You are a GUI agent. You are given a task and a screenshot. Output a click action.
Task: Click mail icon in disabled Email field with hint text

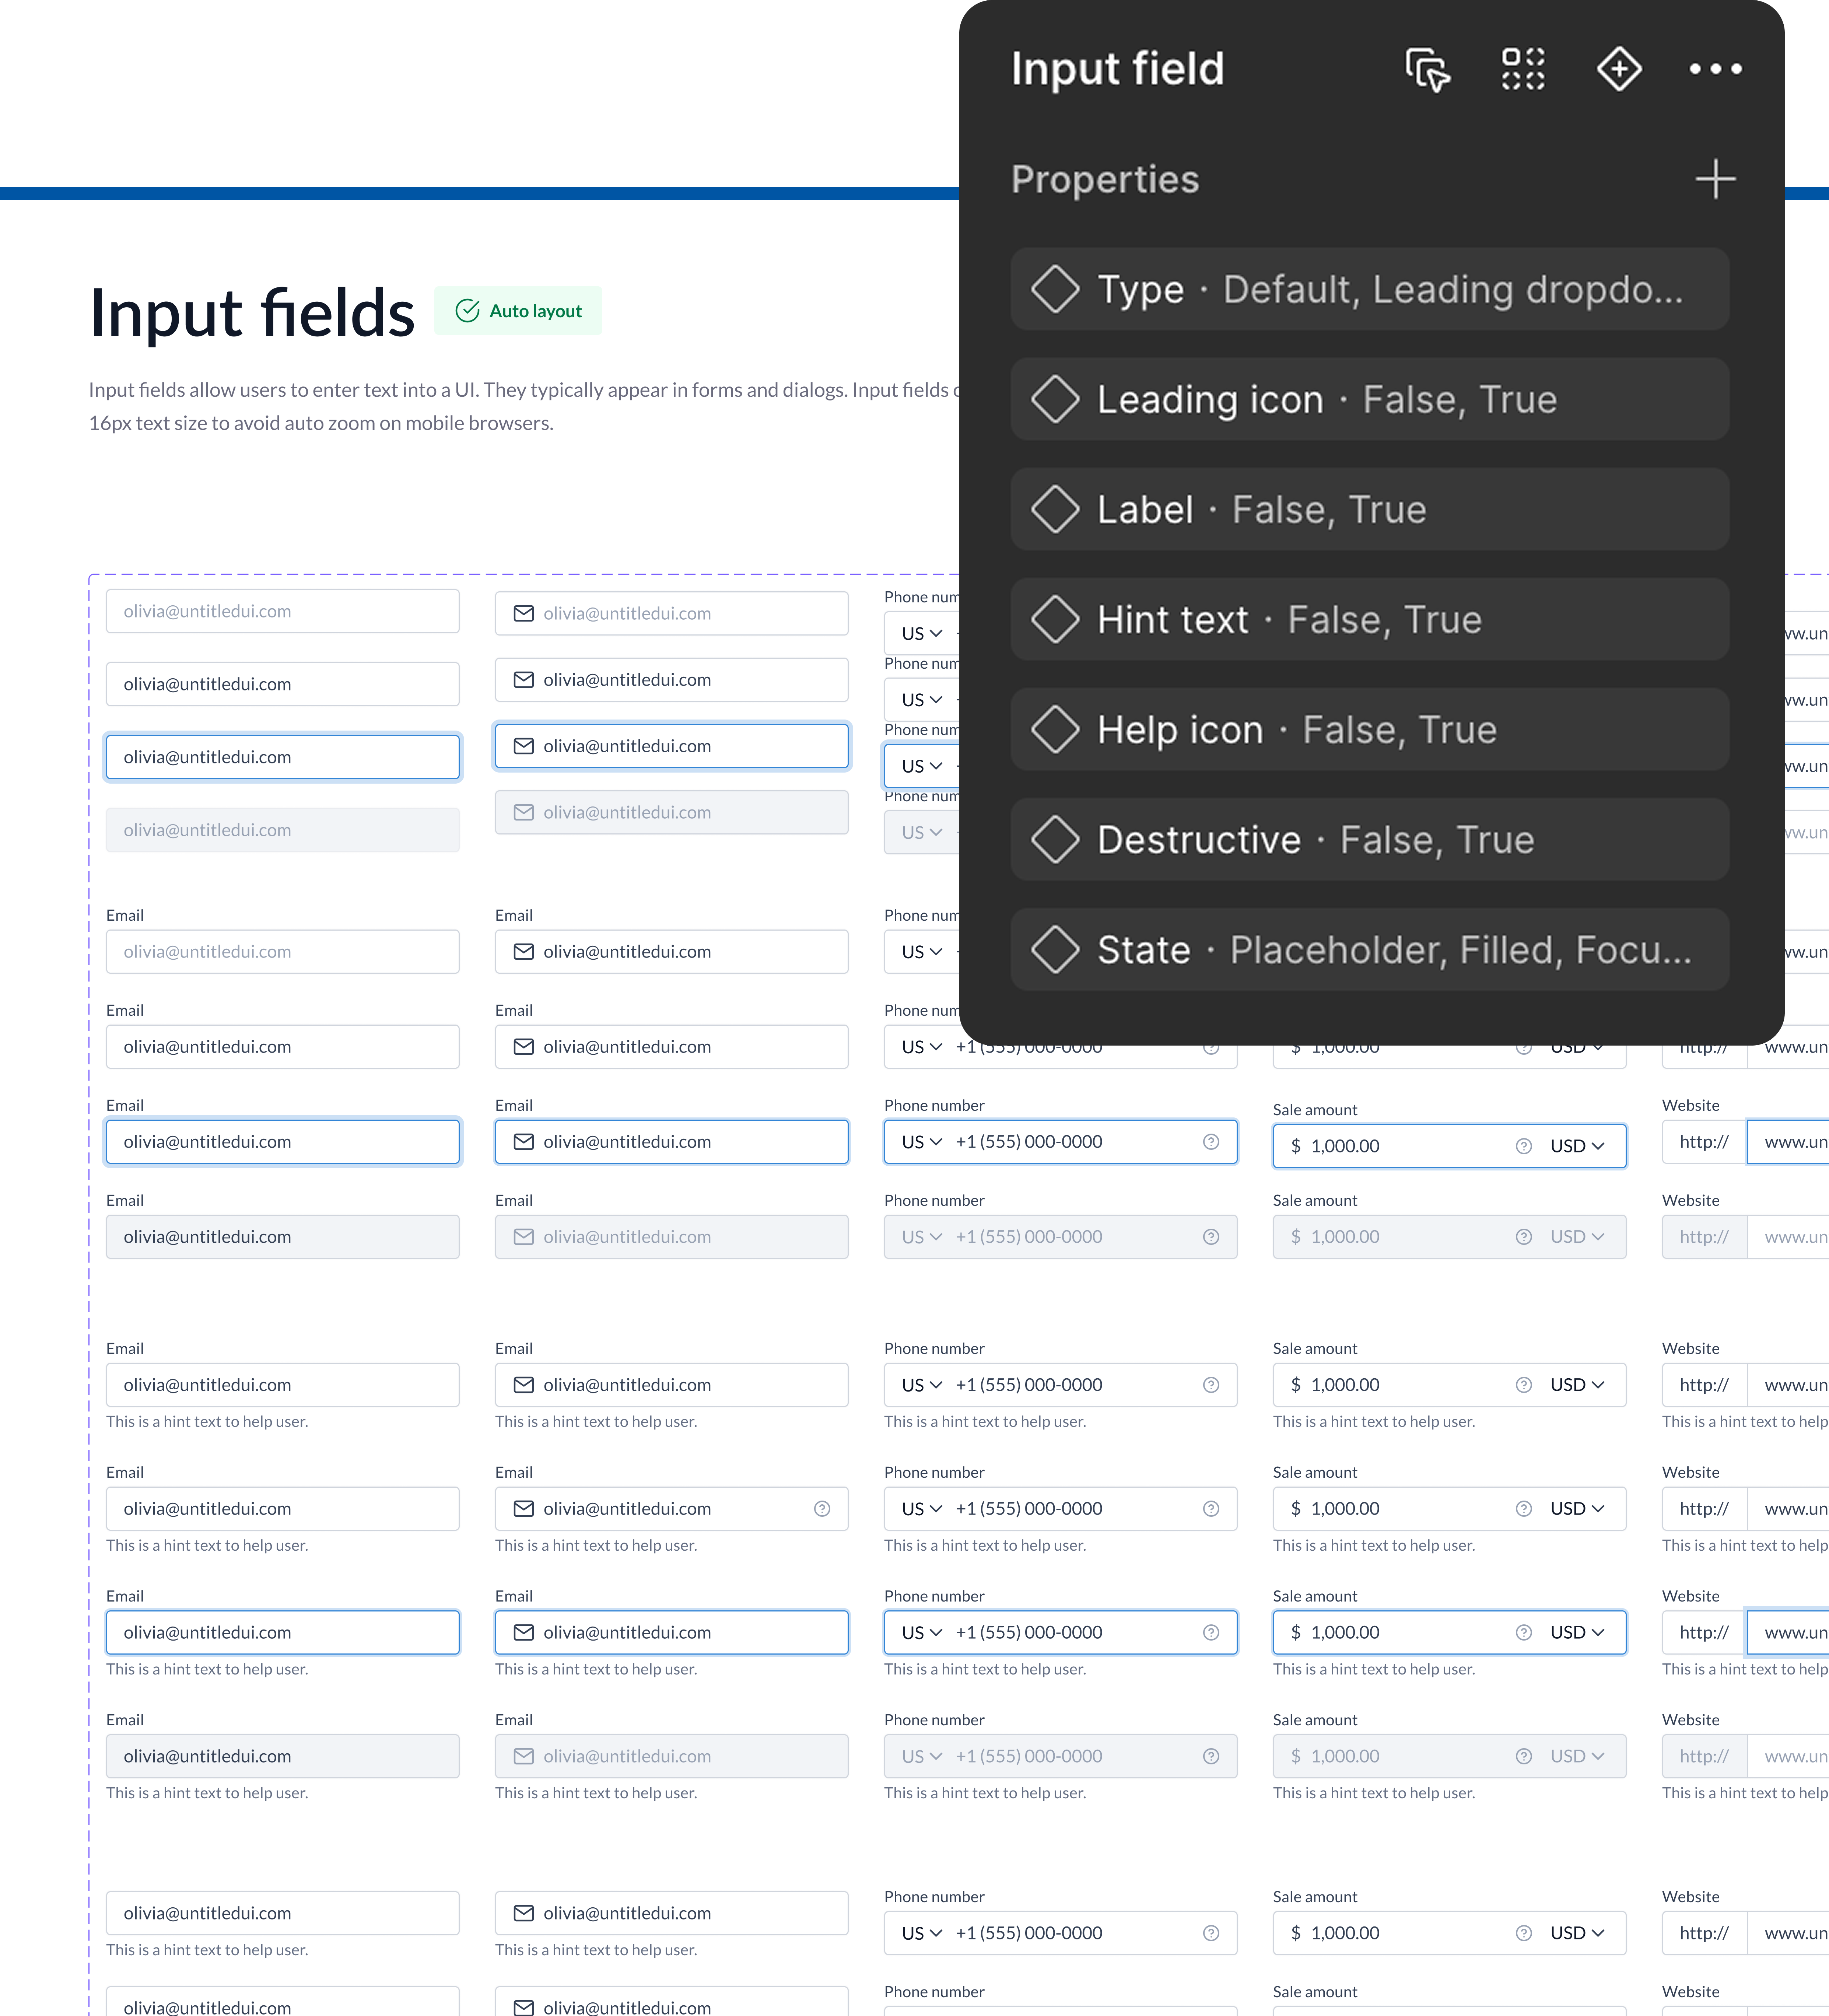point(523,1756)
